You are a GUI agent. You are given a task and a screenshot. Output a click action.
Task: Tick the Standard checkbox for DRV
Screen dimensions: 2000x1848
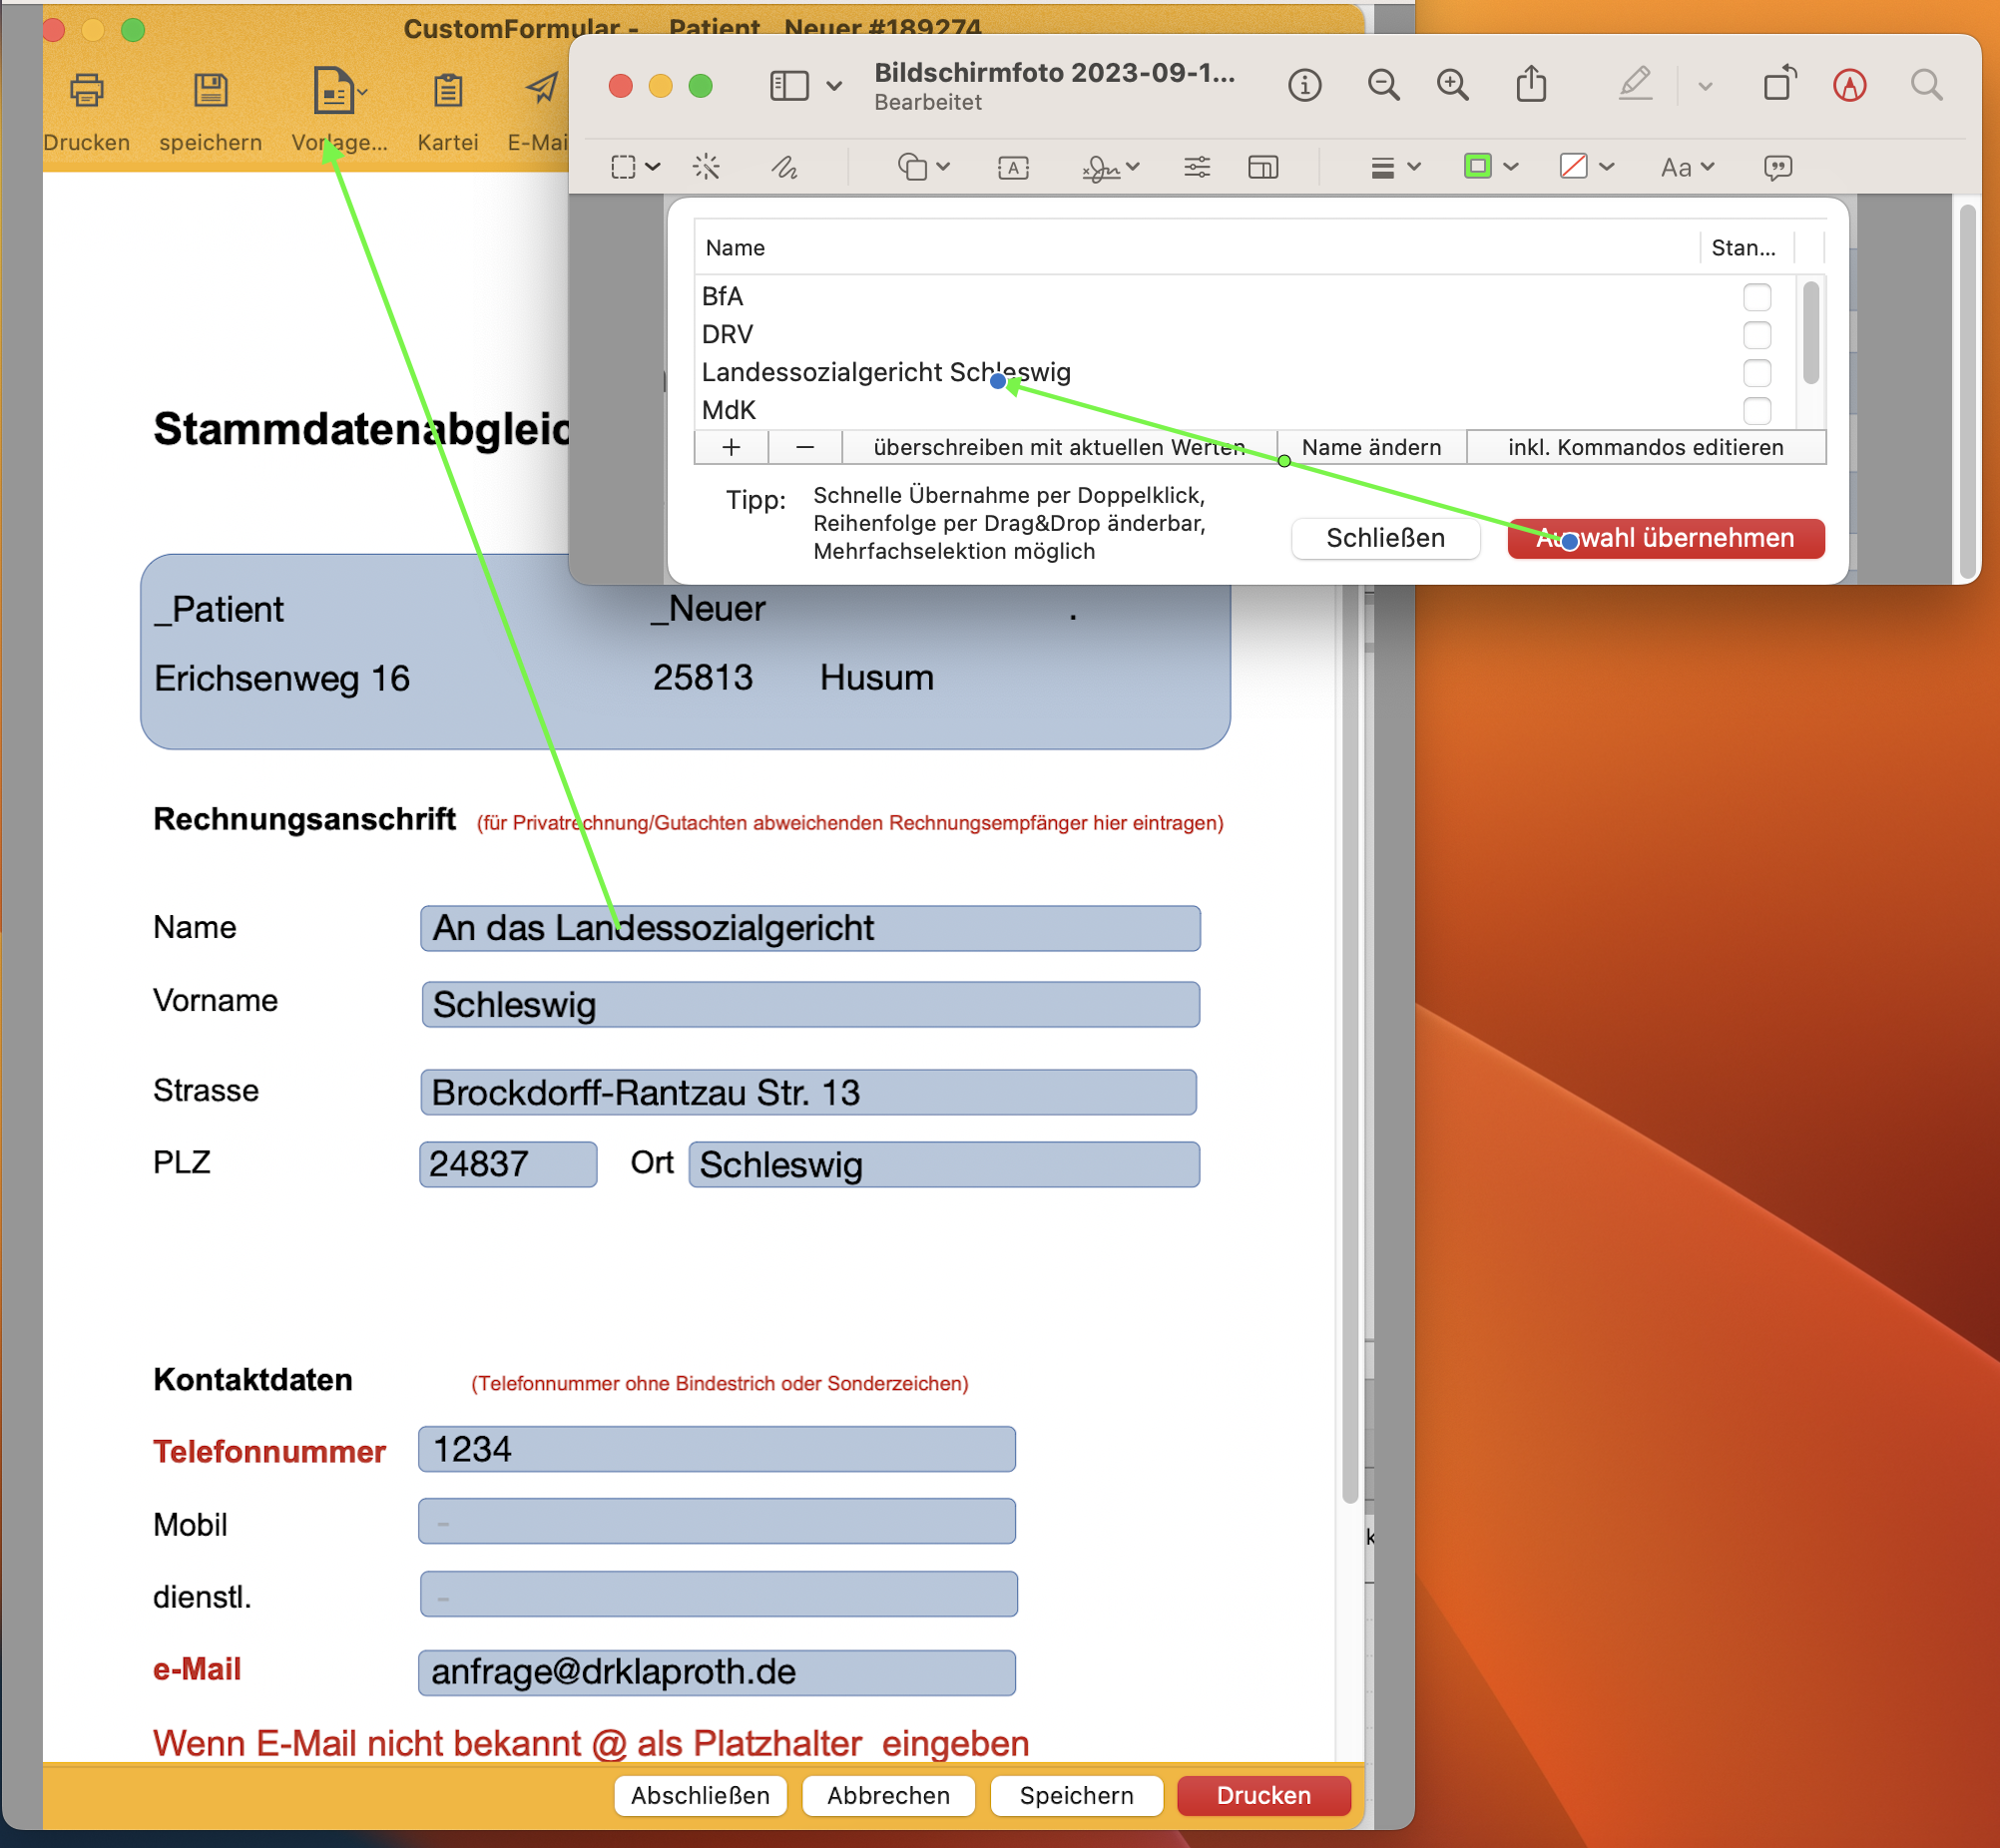1757,335
